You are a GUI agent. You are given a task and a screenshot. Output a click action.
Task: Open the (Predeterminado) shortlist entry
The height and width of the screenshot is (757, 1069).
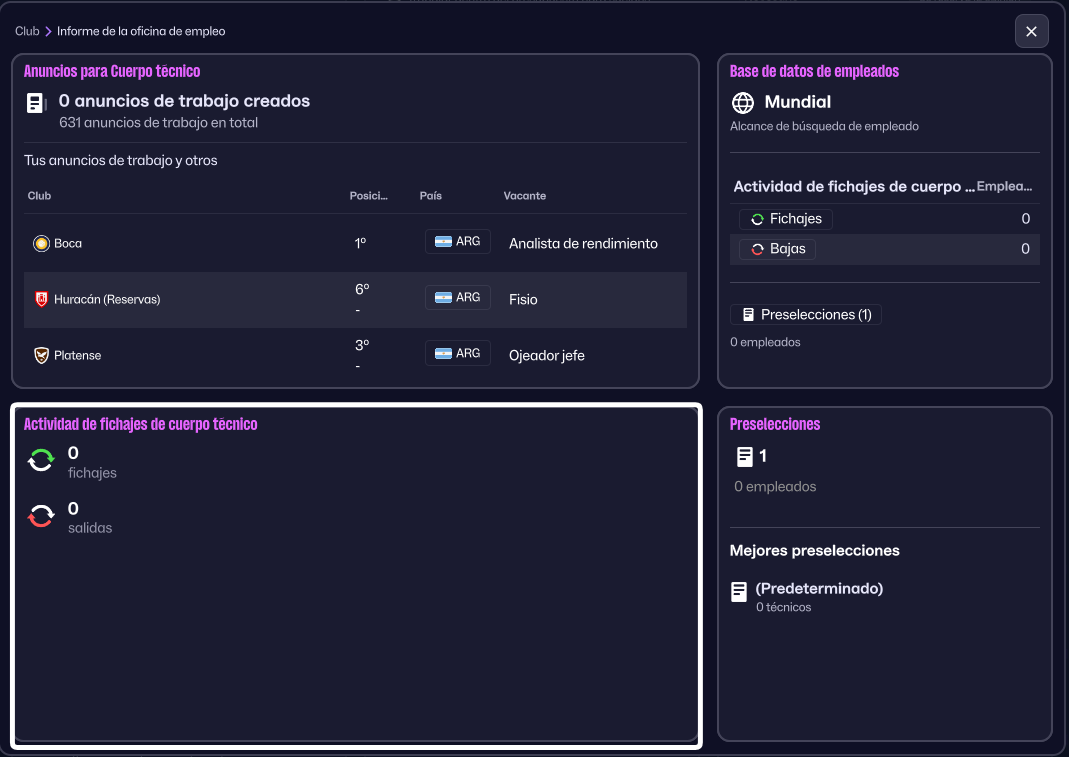click(x=819, y=589)
